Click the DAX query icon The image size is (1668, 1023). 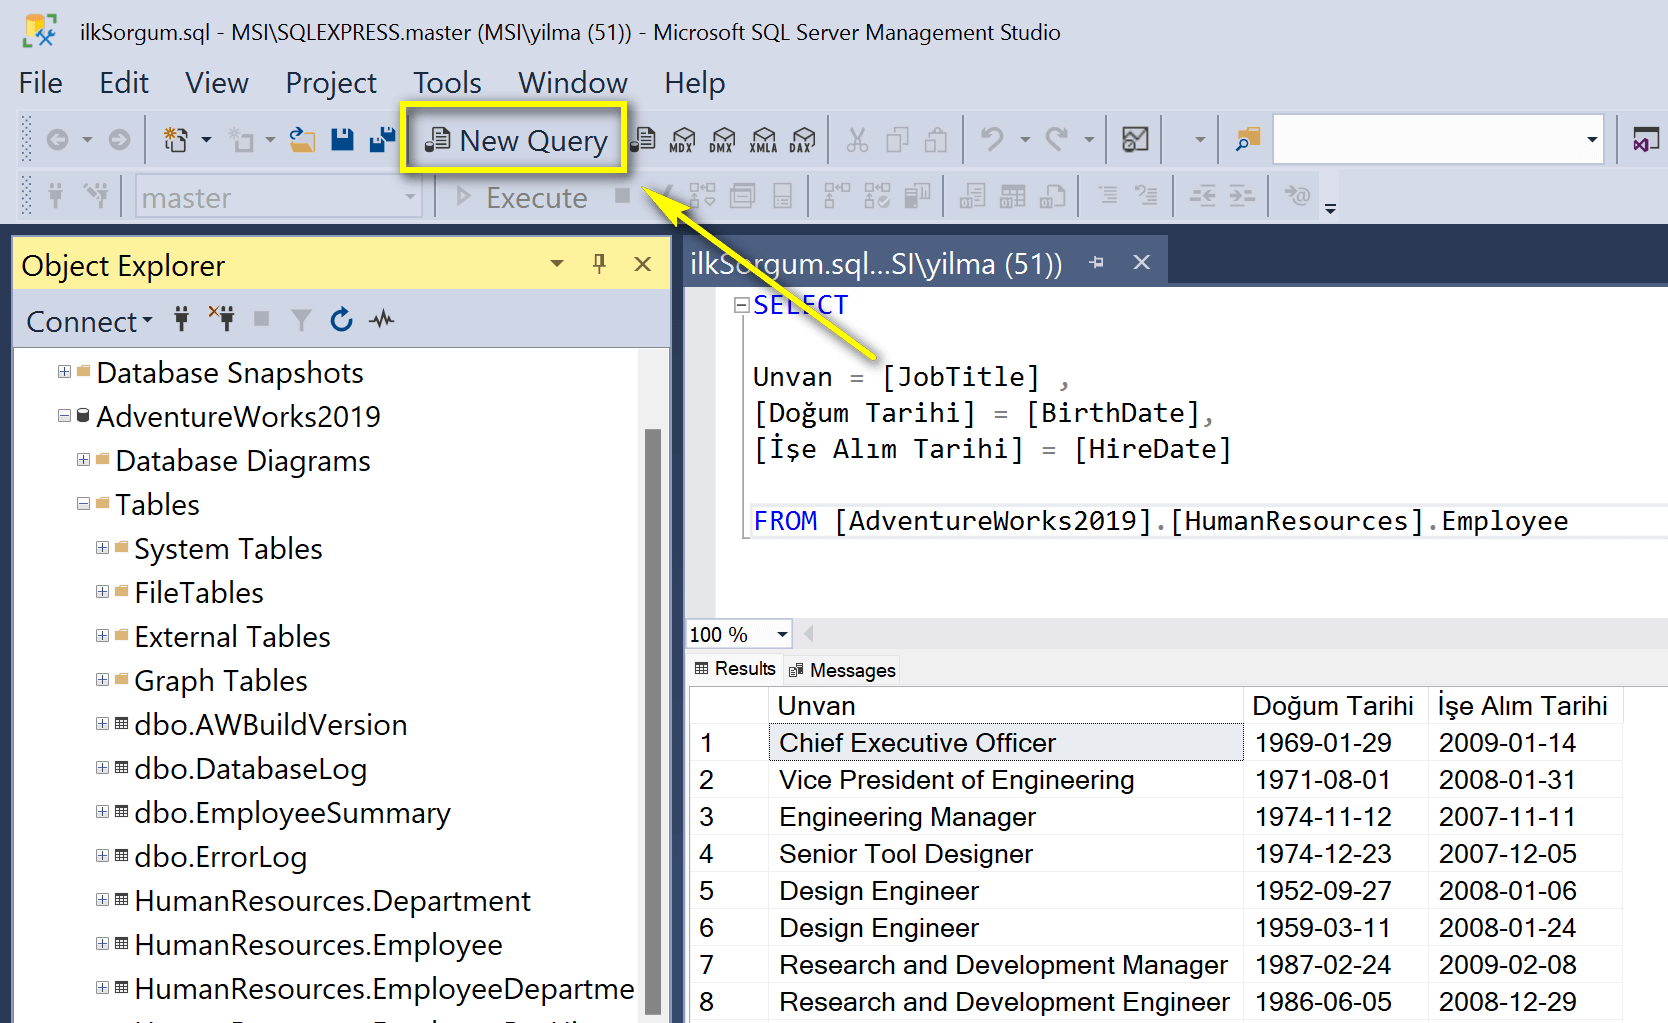pos(802,139)
